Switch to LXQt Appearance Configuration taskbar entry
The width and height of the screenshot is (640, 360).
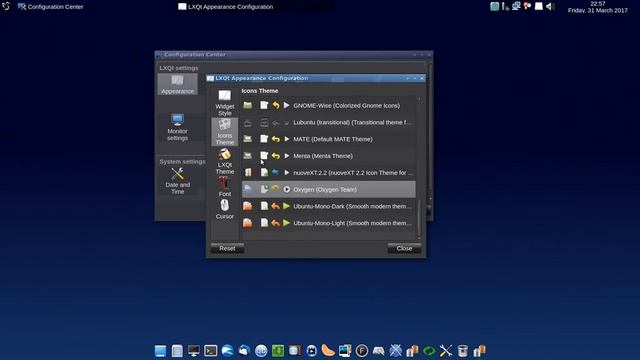tap(226, 7)
